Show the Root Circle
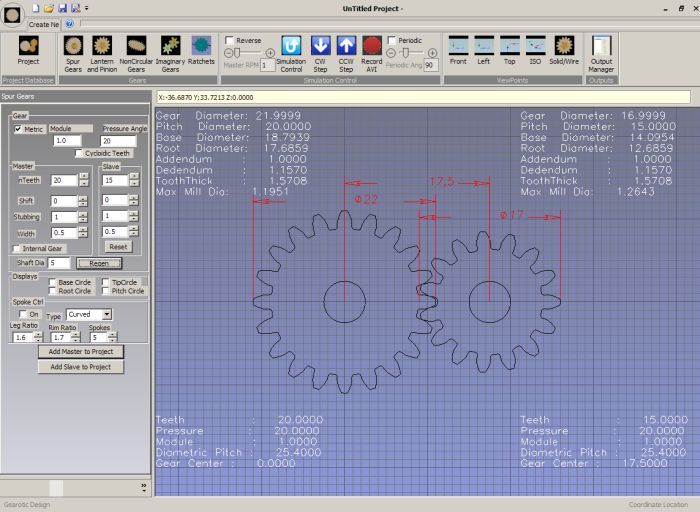Viewport: 700px width, 512px height. pos(52,291)
